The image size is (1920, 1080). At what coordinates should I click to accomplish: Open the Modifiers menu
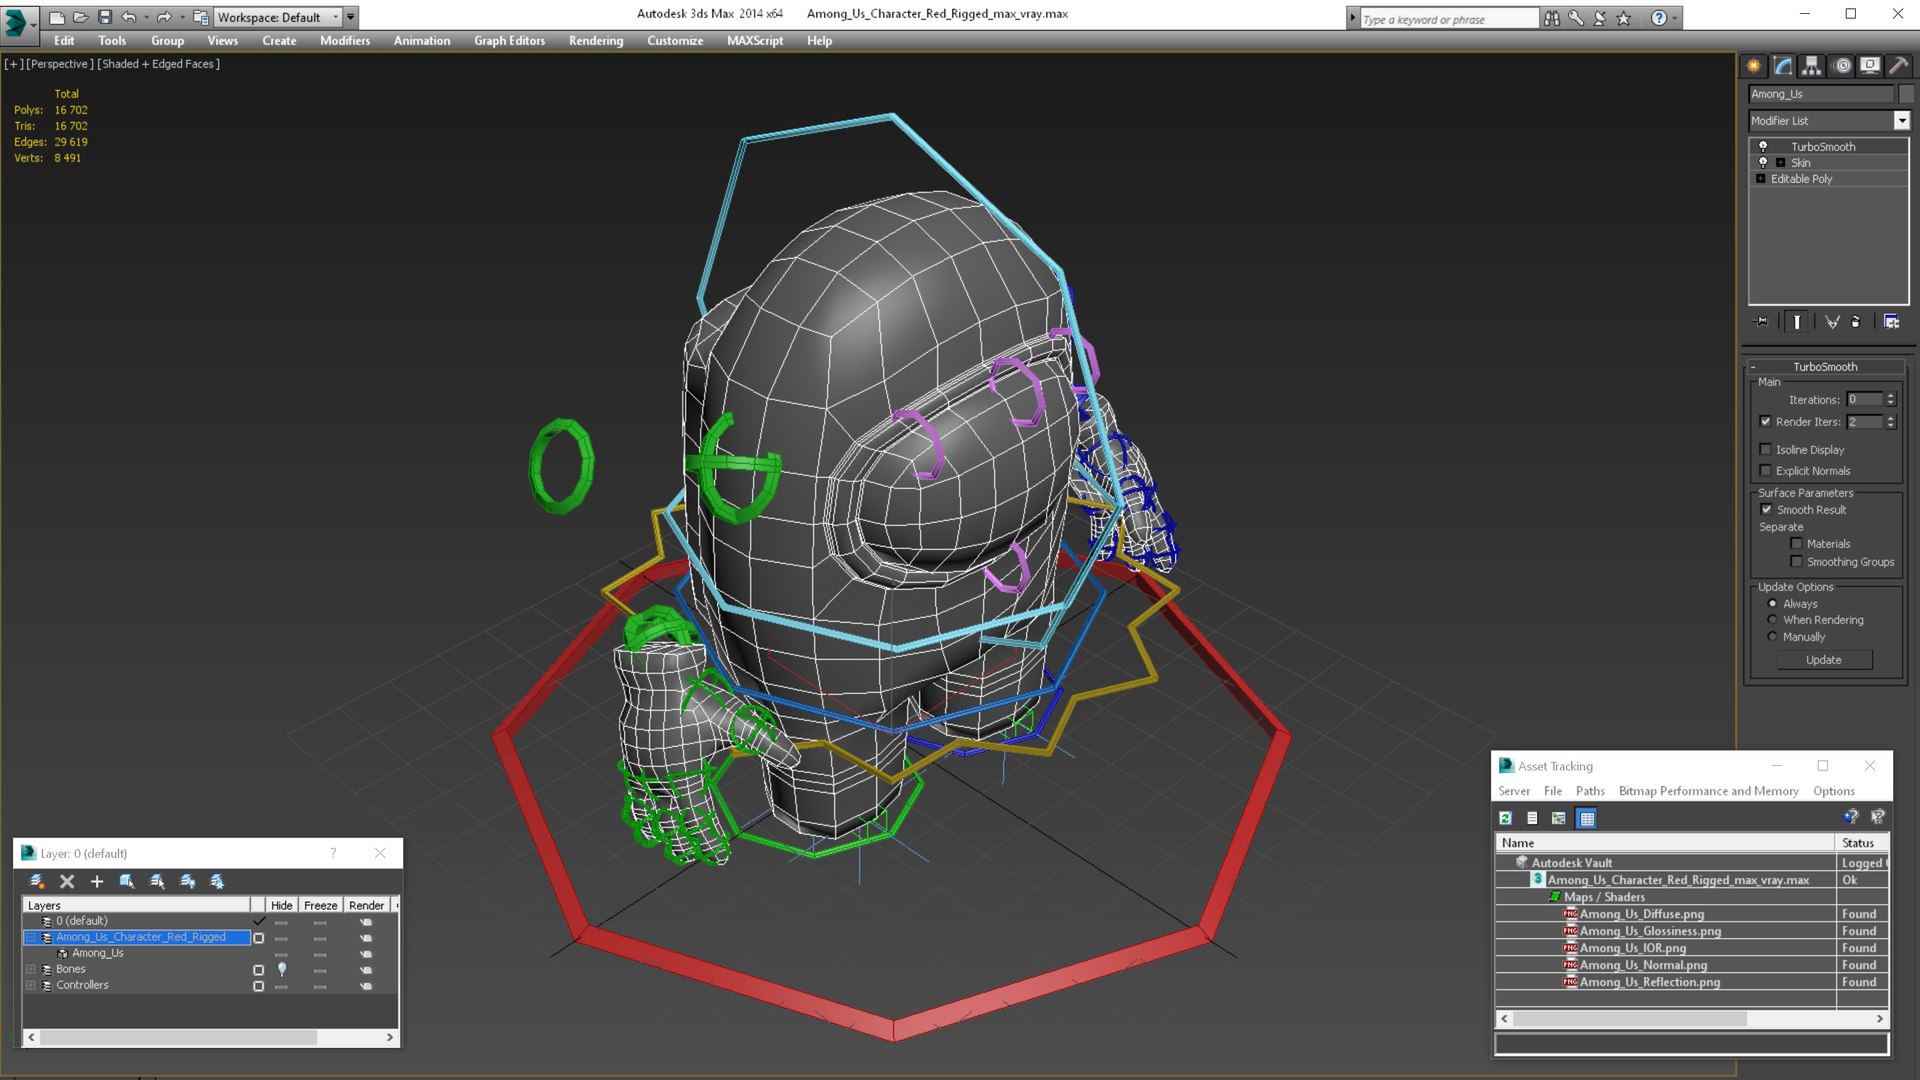344,41
